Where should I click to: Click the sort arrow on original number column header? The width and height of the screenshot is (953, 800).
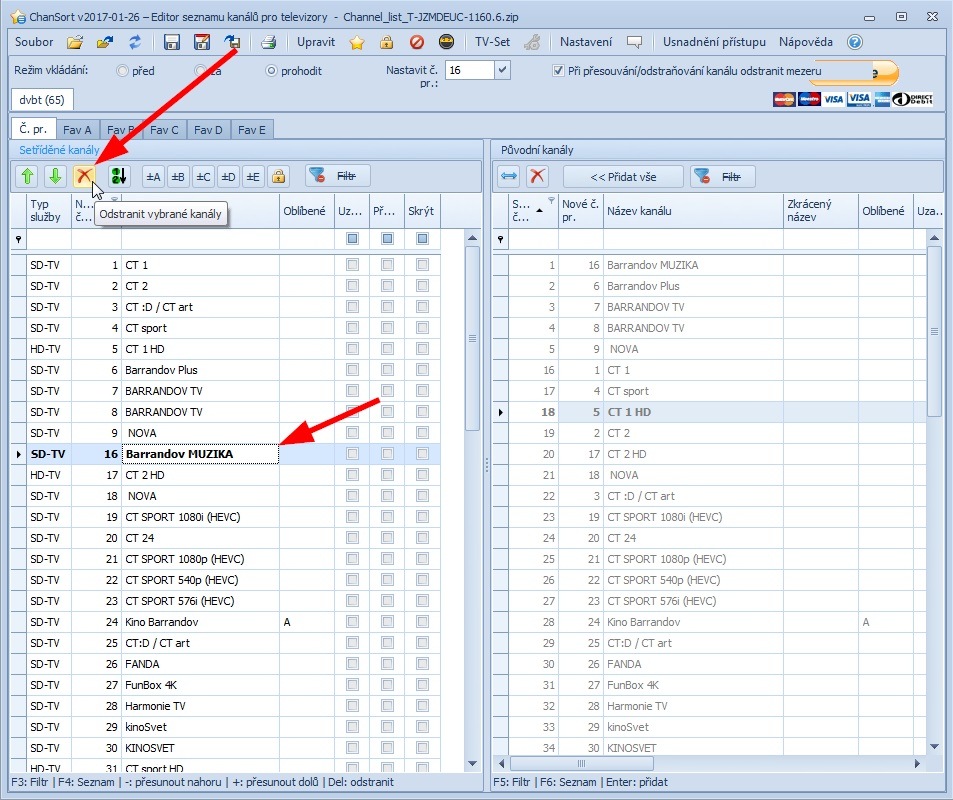pos(539,210)
